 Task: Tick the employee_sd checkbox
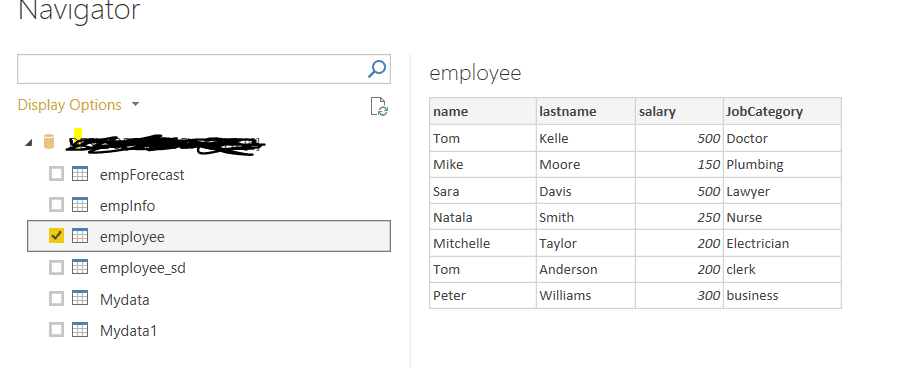click(56, 268)
